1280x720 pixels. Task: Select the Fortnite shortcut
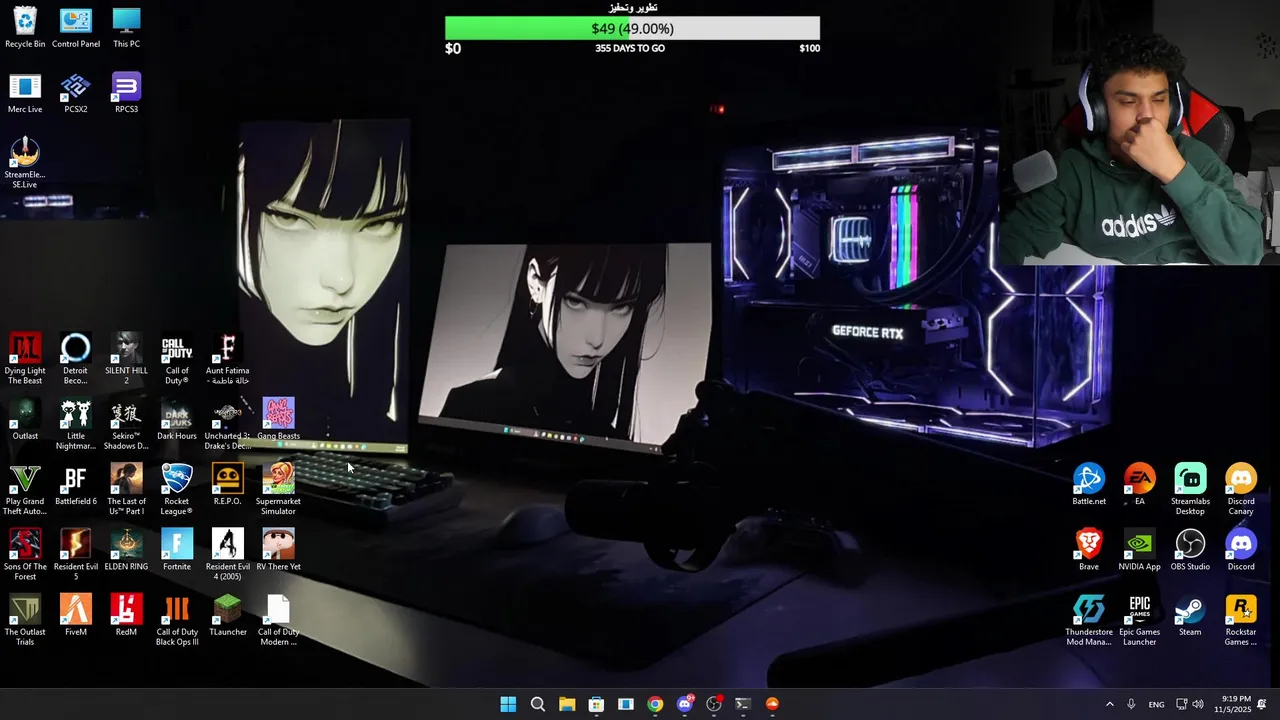click(x=177, y=550)
